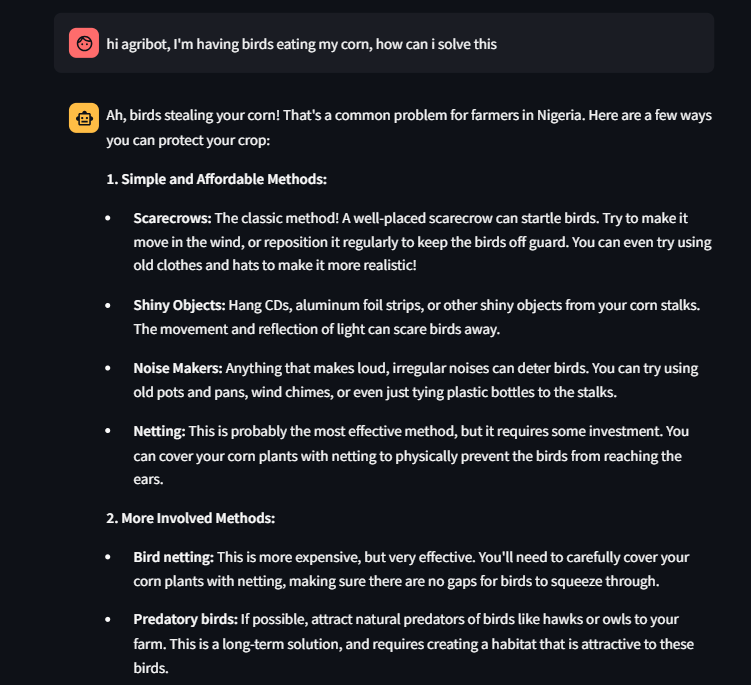751x685 pixels.
Task: Click the bold "Scarecrows:" label
Action: [x=172, y=218]
